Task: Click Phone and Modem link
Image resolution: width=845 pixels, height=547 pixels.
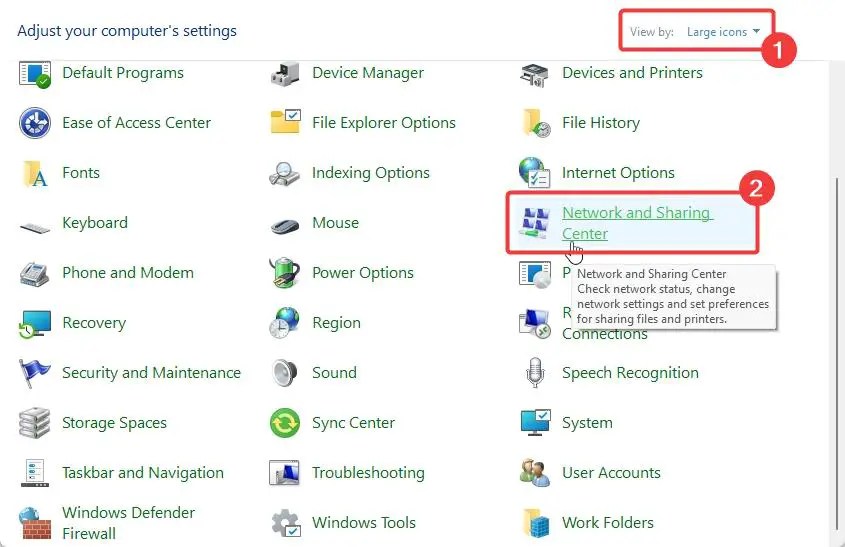Action: (x=128, y=273)
